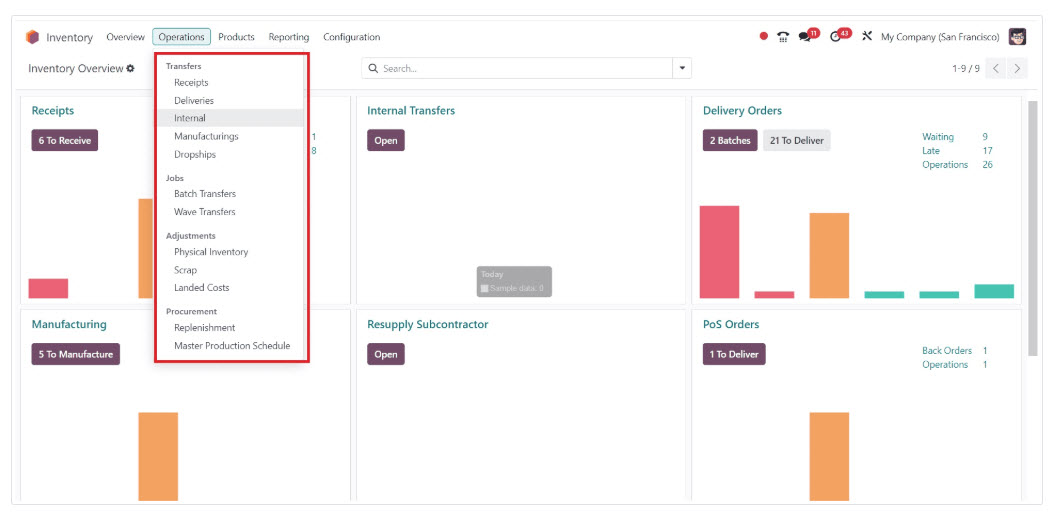Click the debug tools wrench icon

pos(867,37)
